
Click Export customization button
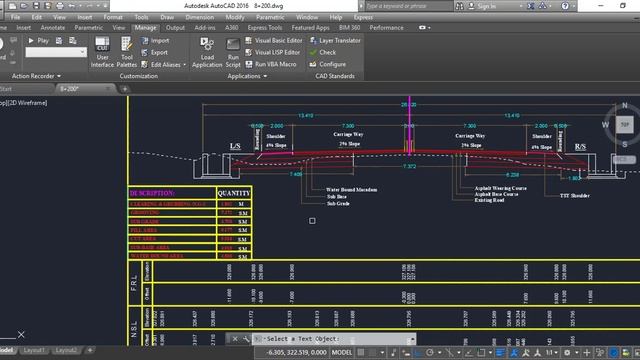click(x=154, y=52)
